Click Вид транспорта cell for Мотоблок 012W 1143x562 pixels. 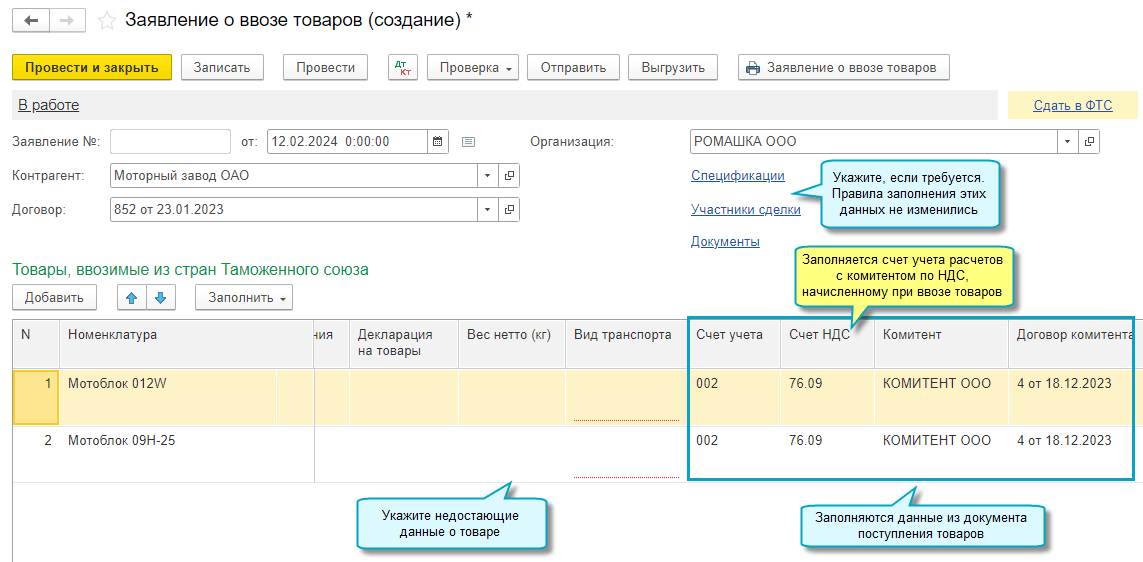pos(625,397)
